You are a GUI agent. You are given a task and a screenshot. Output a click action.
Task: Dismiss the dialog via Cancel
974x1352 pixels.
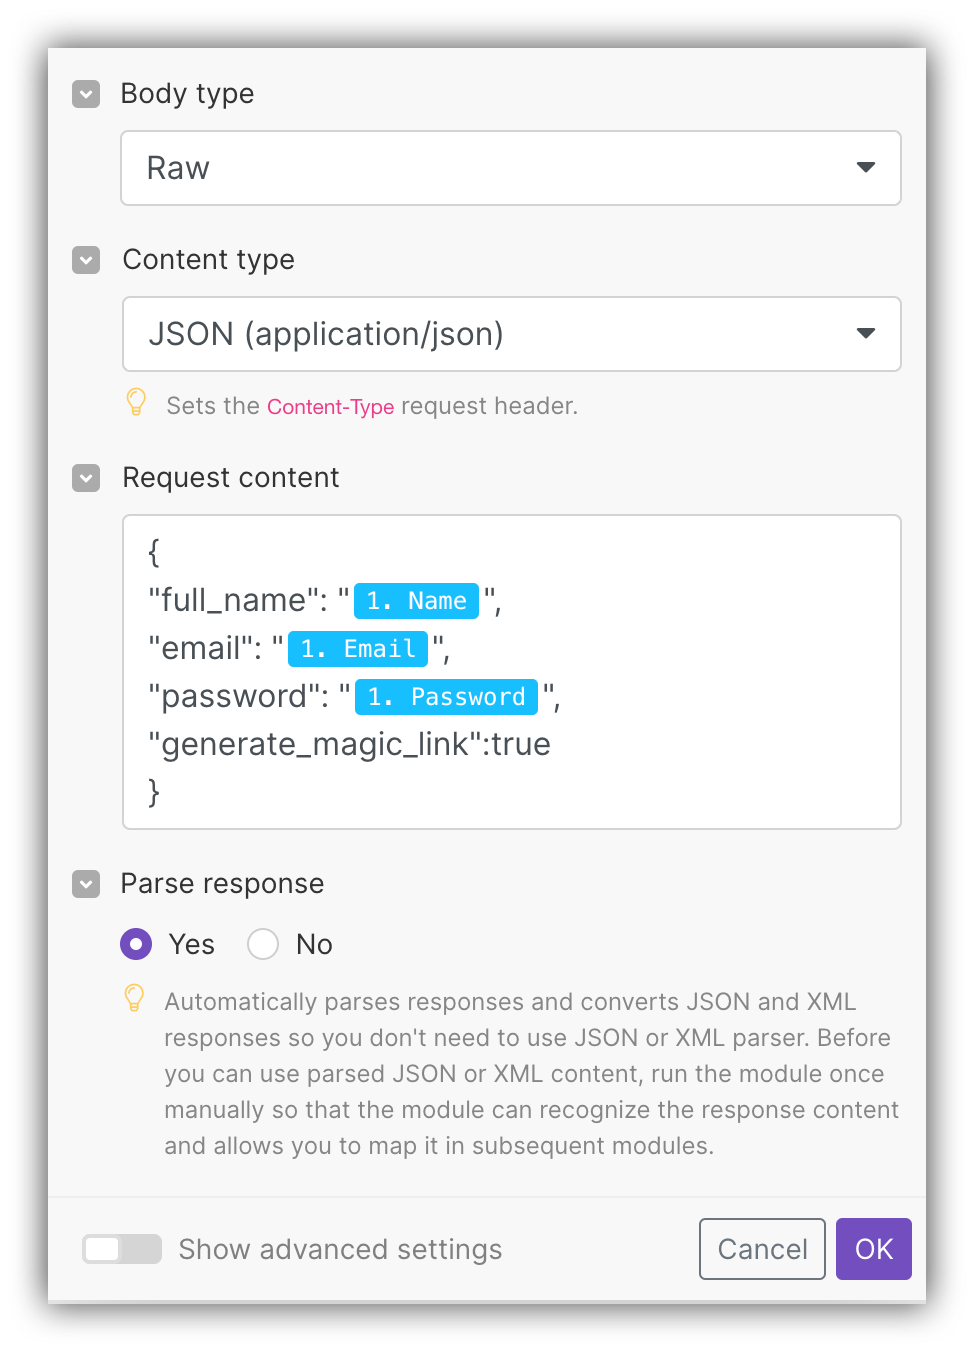pos(762,1249)
